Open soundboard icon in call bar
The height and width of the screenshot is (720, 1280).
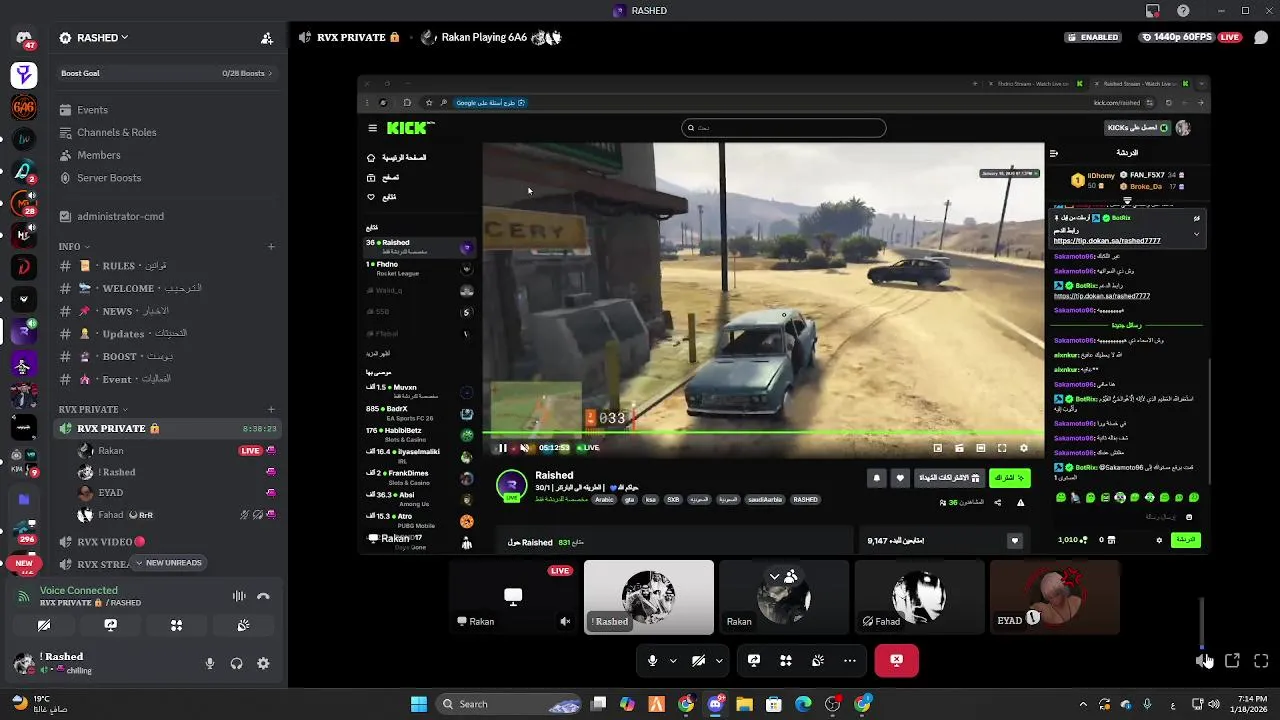818,660
